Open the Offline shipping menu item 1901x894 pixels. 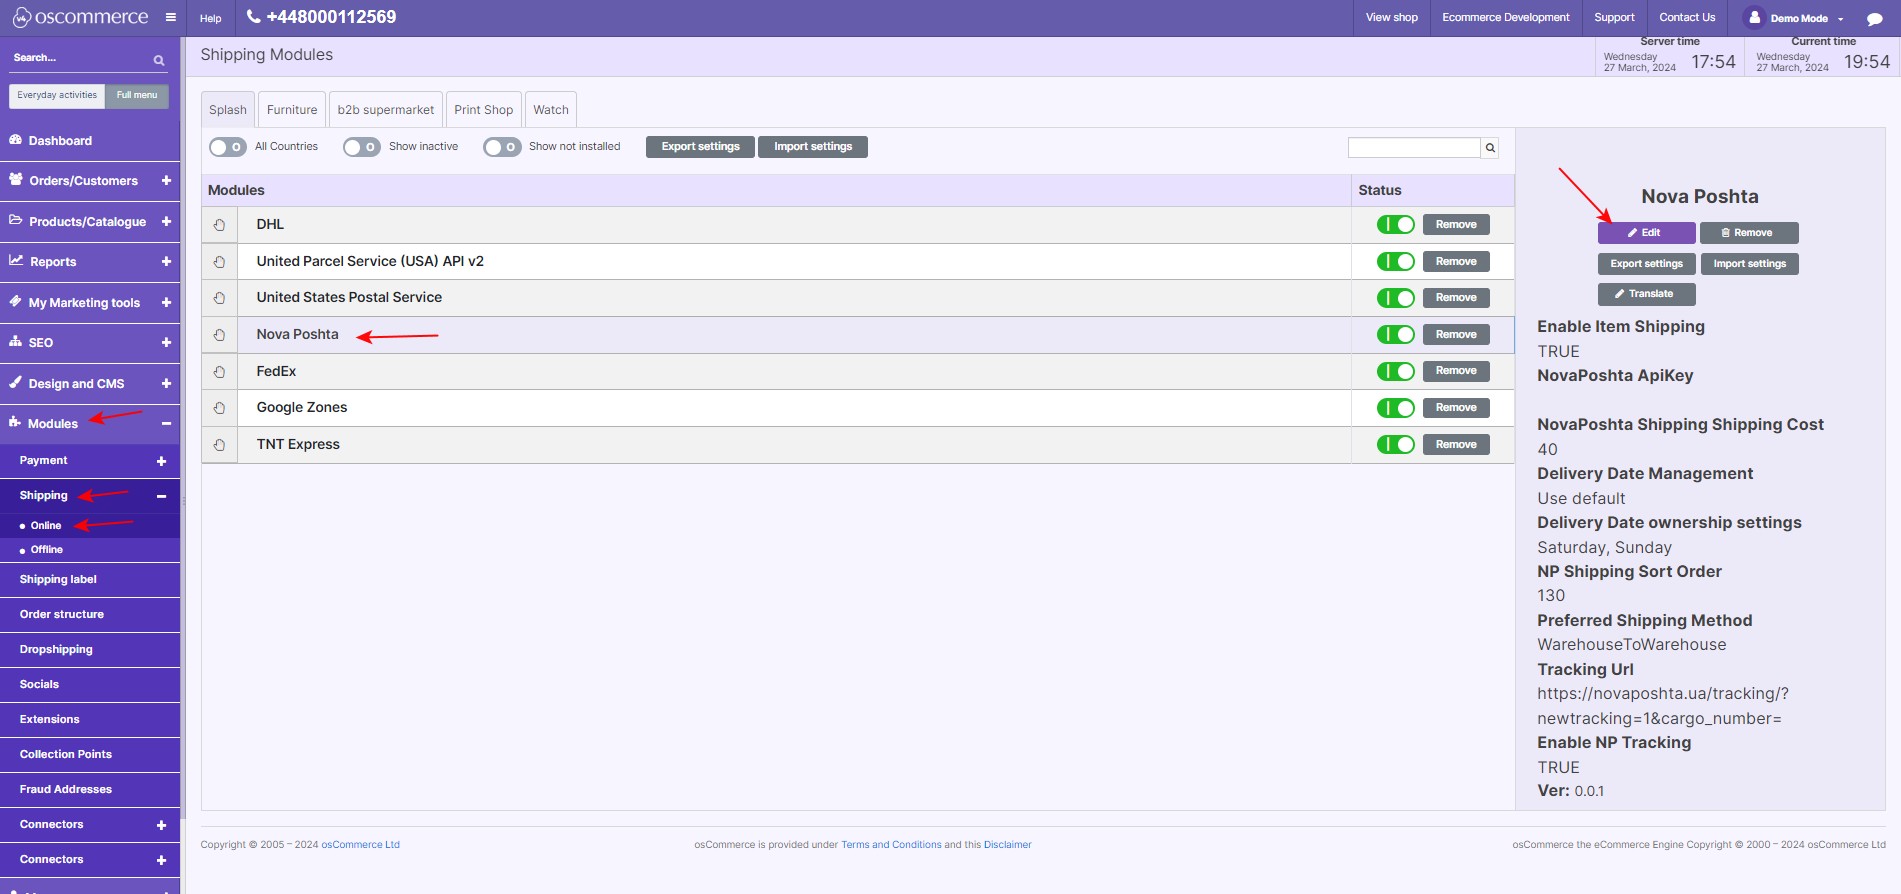(x=47, y=550)
